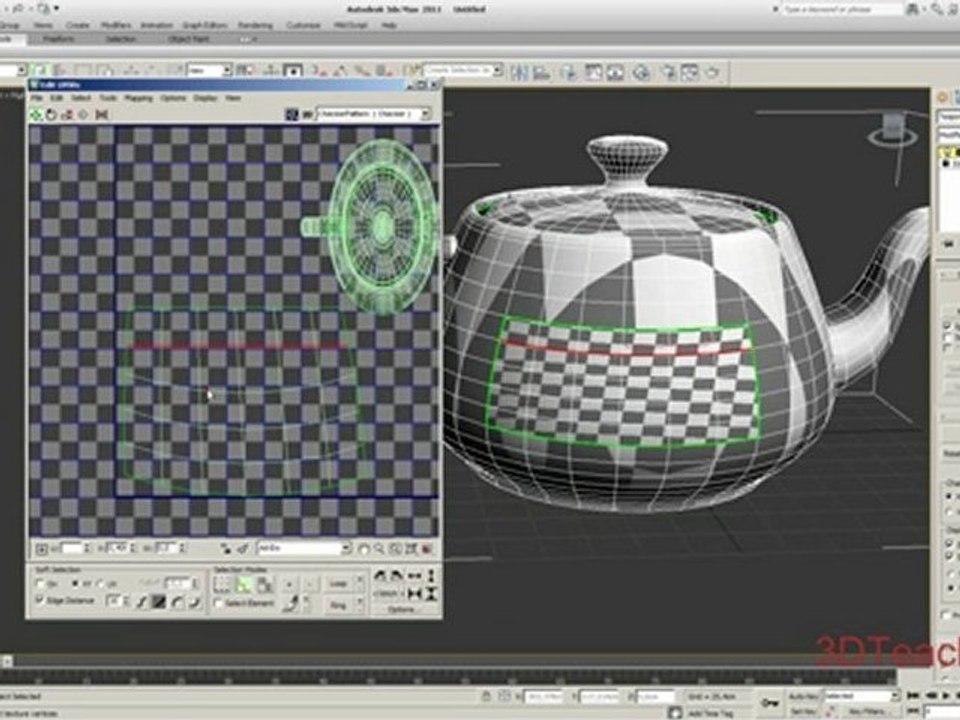Open the View menu in Edit UVWs

tap(233, 98)
